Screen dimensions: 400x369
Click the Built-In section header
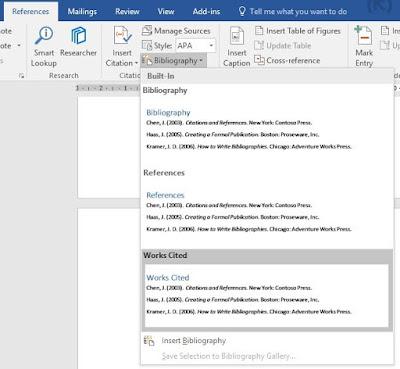tap(267, 76)
